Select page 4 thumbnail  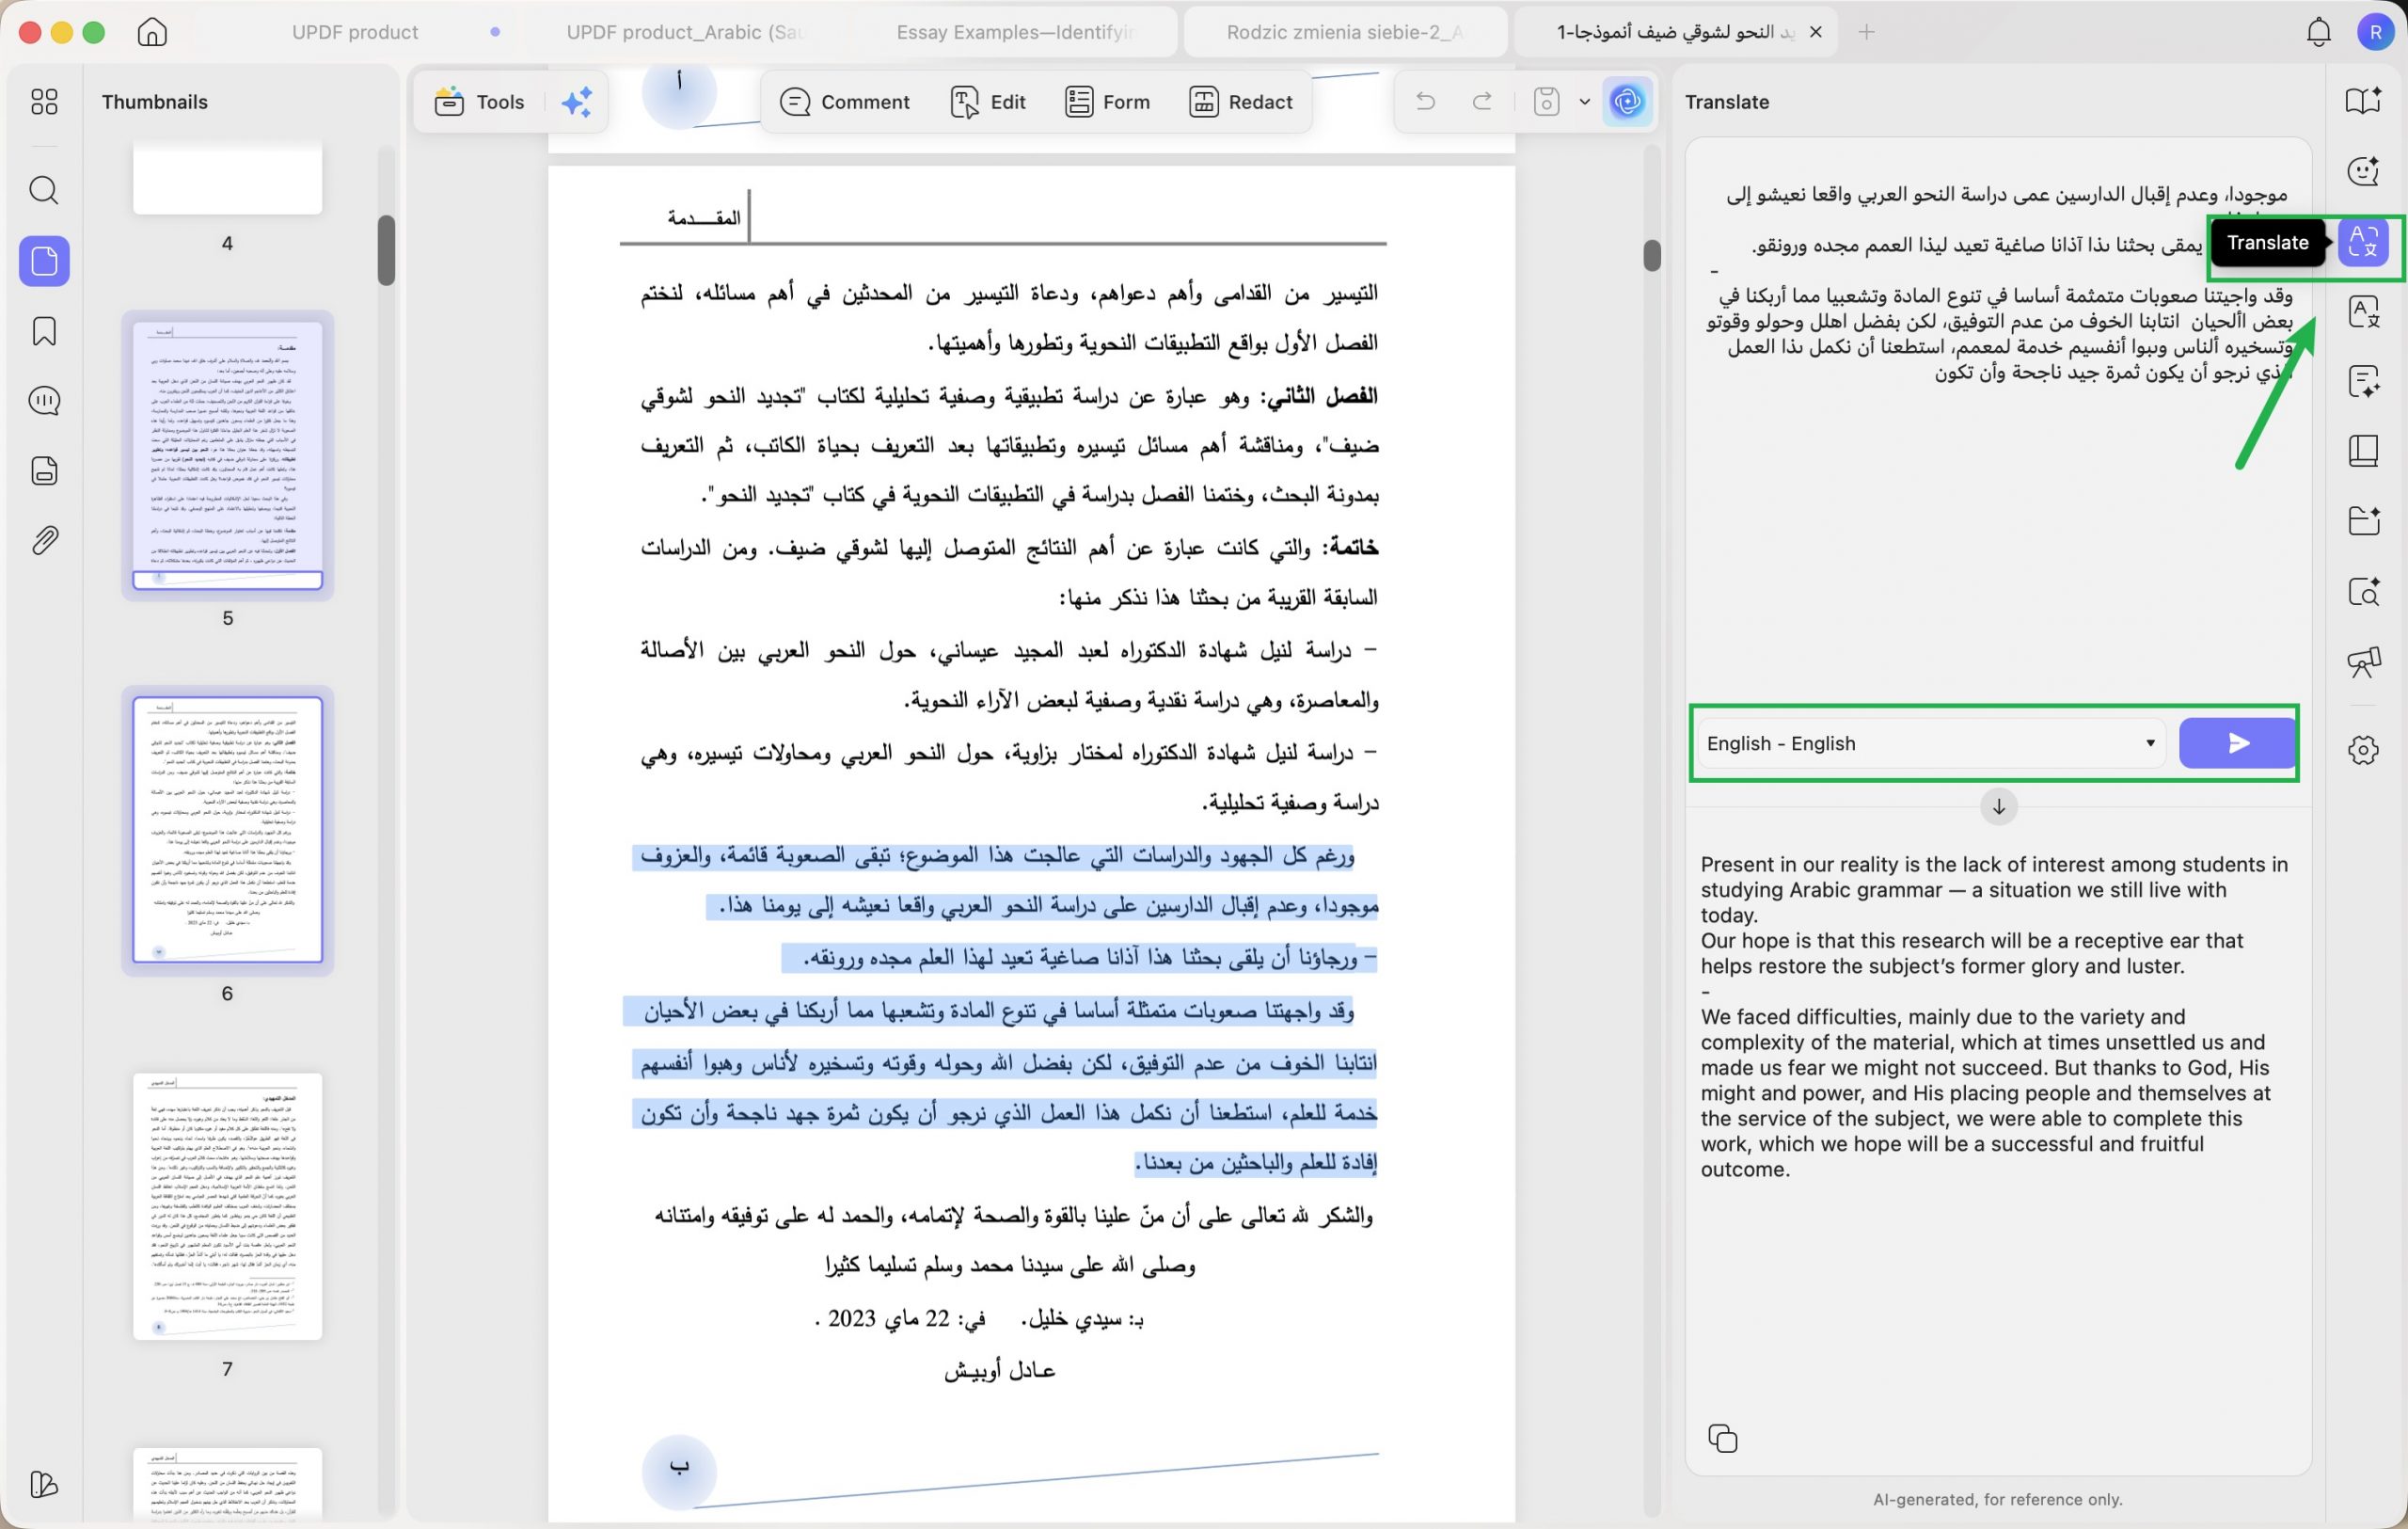(227, 178)
